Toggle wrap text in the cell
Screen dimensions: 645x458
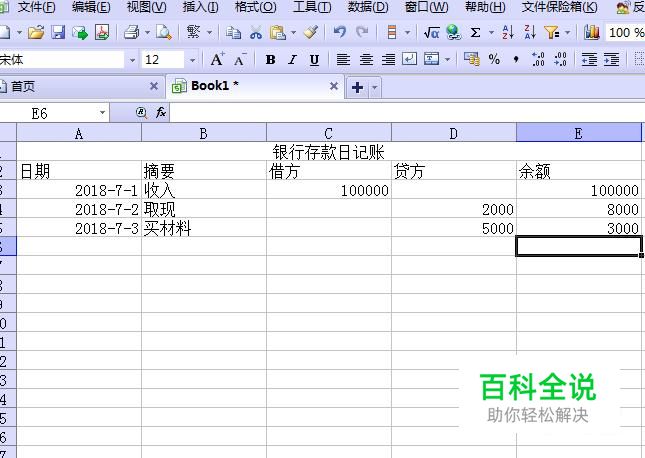click(x=409, y=60)
